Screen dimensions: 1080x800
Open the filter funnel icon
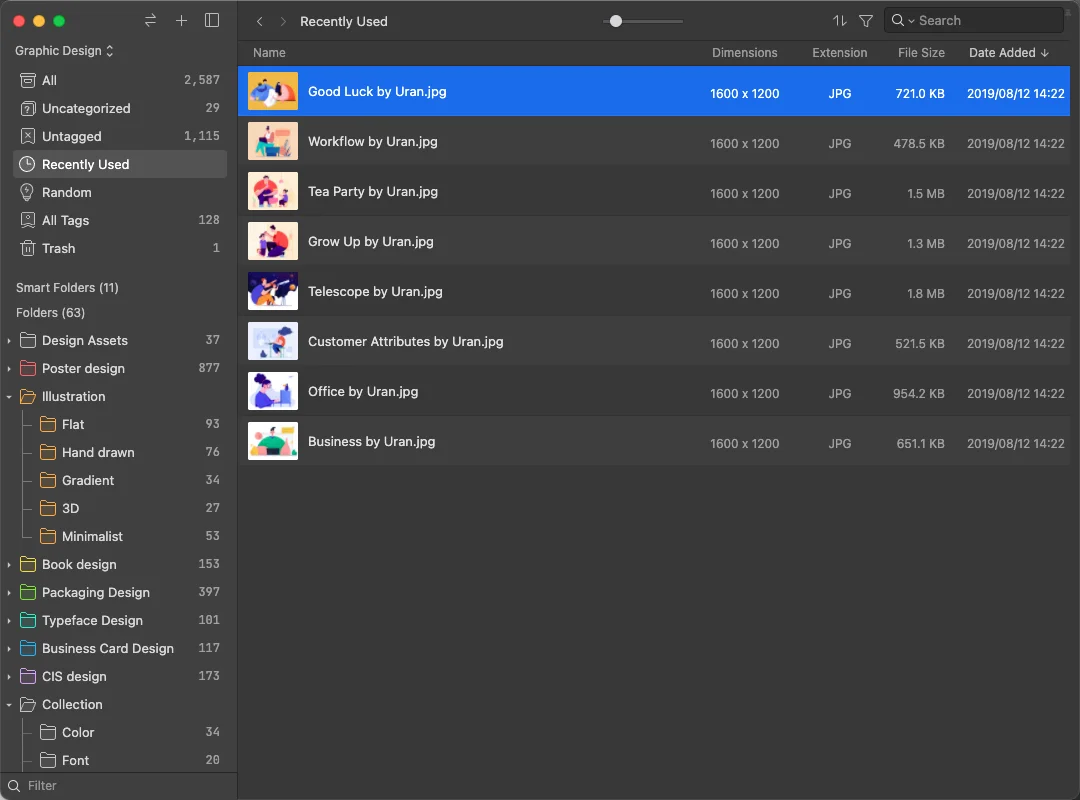click(x=866, y=21)
